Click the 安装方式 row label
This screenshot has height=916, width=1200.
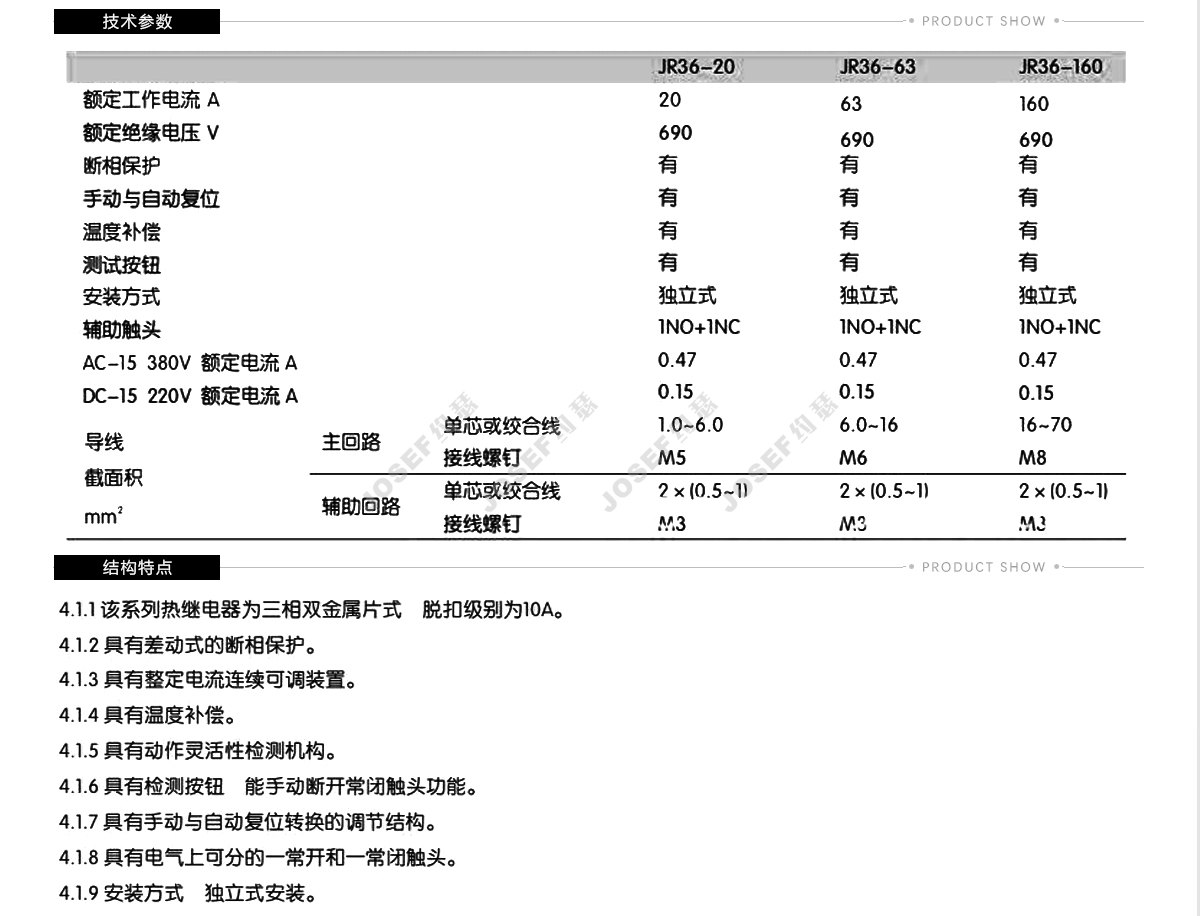[x=121, y=297]
